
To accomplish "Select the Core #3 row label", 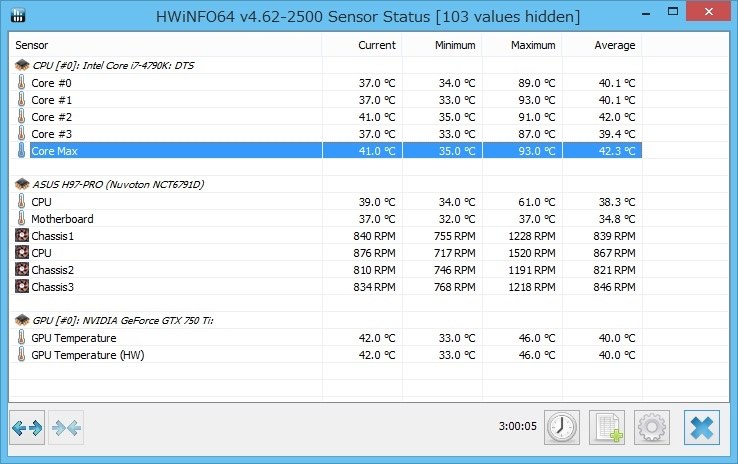I will (51, 134).
